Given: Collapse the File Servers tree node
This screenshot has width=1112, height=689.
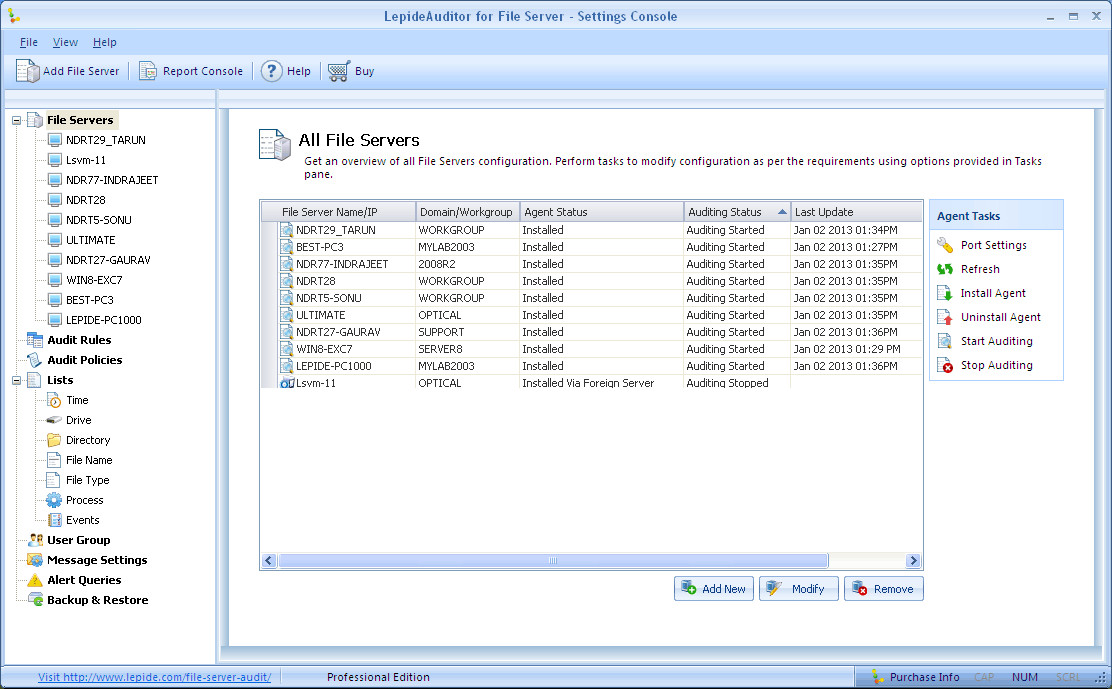Looking at the screenshot, I should pyautogui.click(x=16, y=121).
